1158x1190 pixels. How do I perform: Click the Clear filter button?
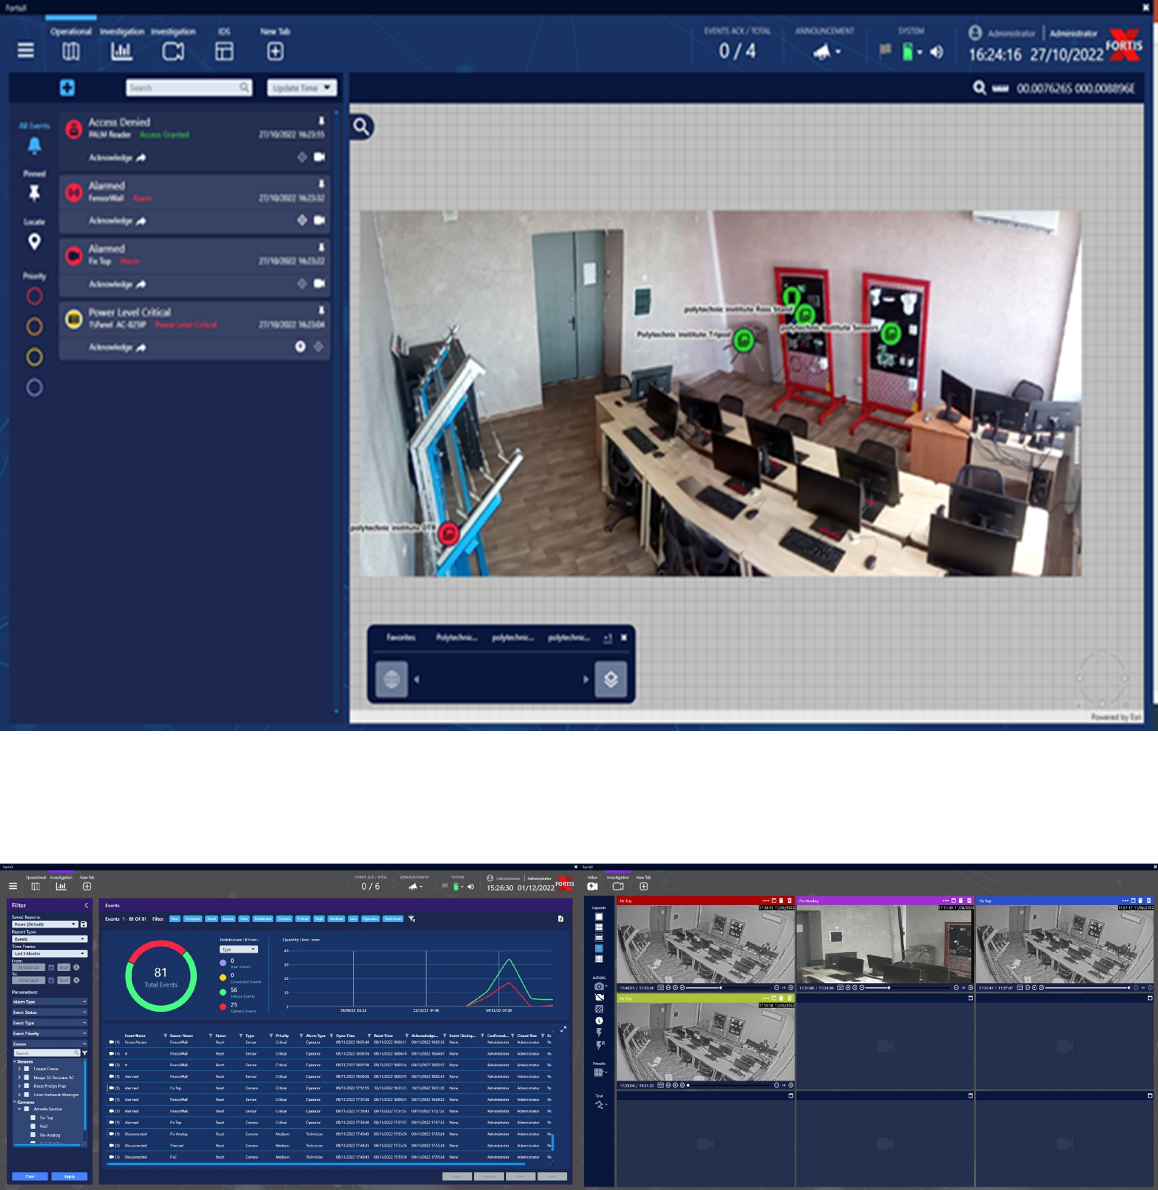pos(30,1176)
